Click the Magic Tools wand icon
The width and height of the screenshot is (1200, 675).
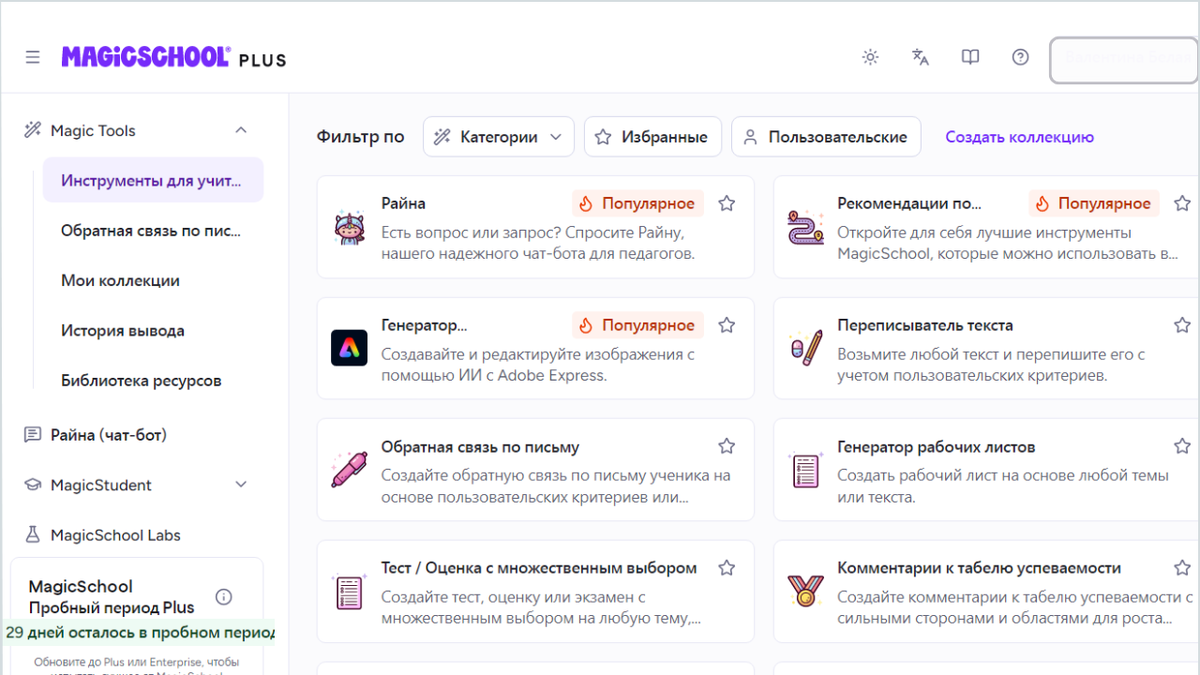click(33, 130)
